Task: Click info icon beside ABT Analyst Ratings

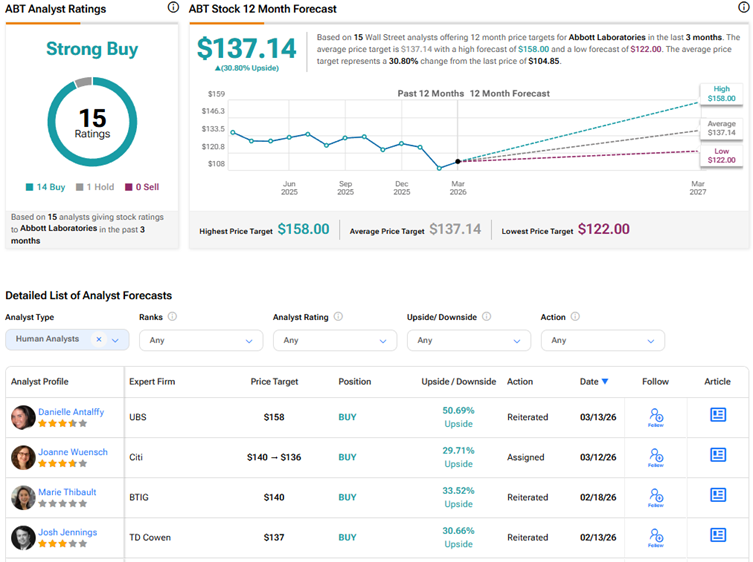Action: coord(173,8)
